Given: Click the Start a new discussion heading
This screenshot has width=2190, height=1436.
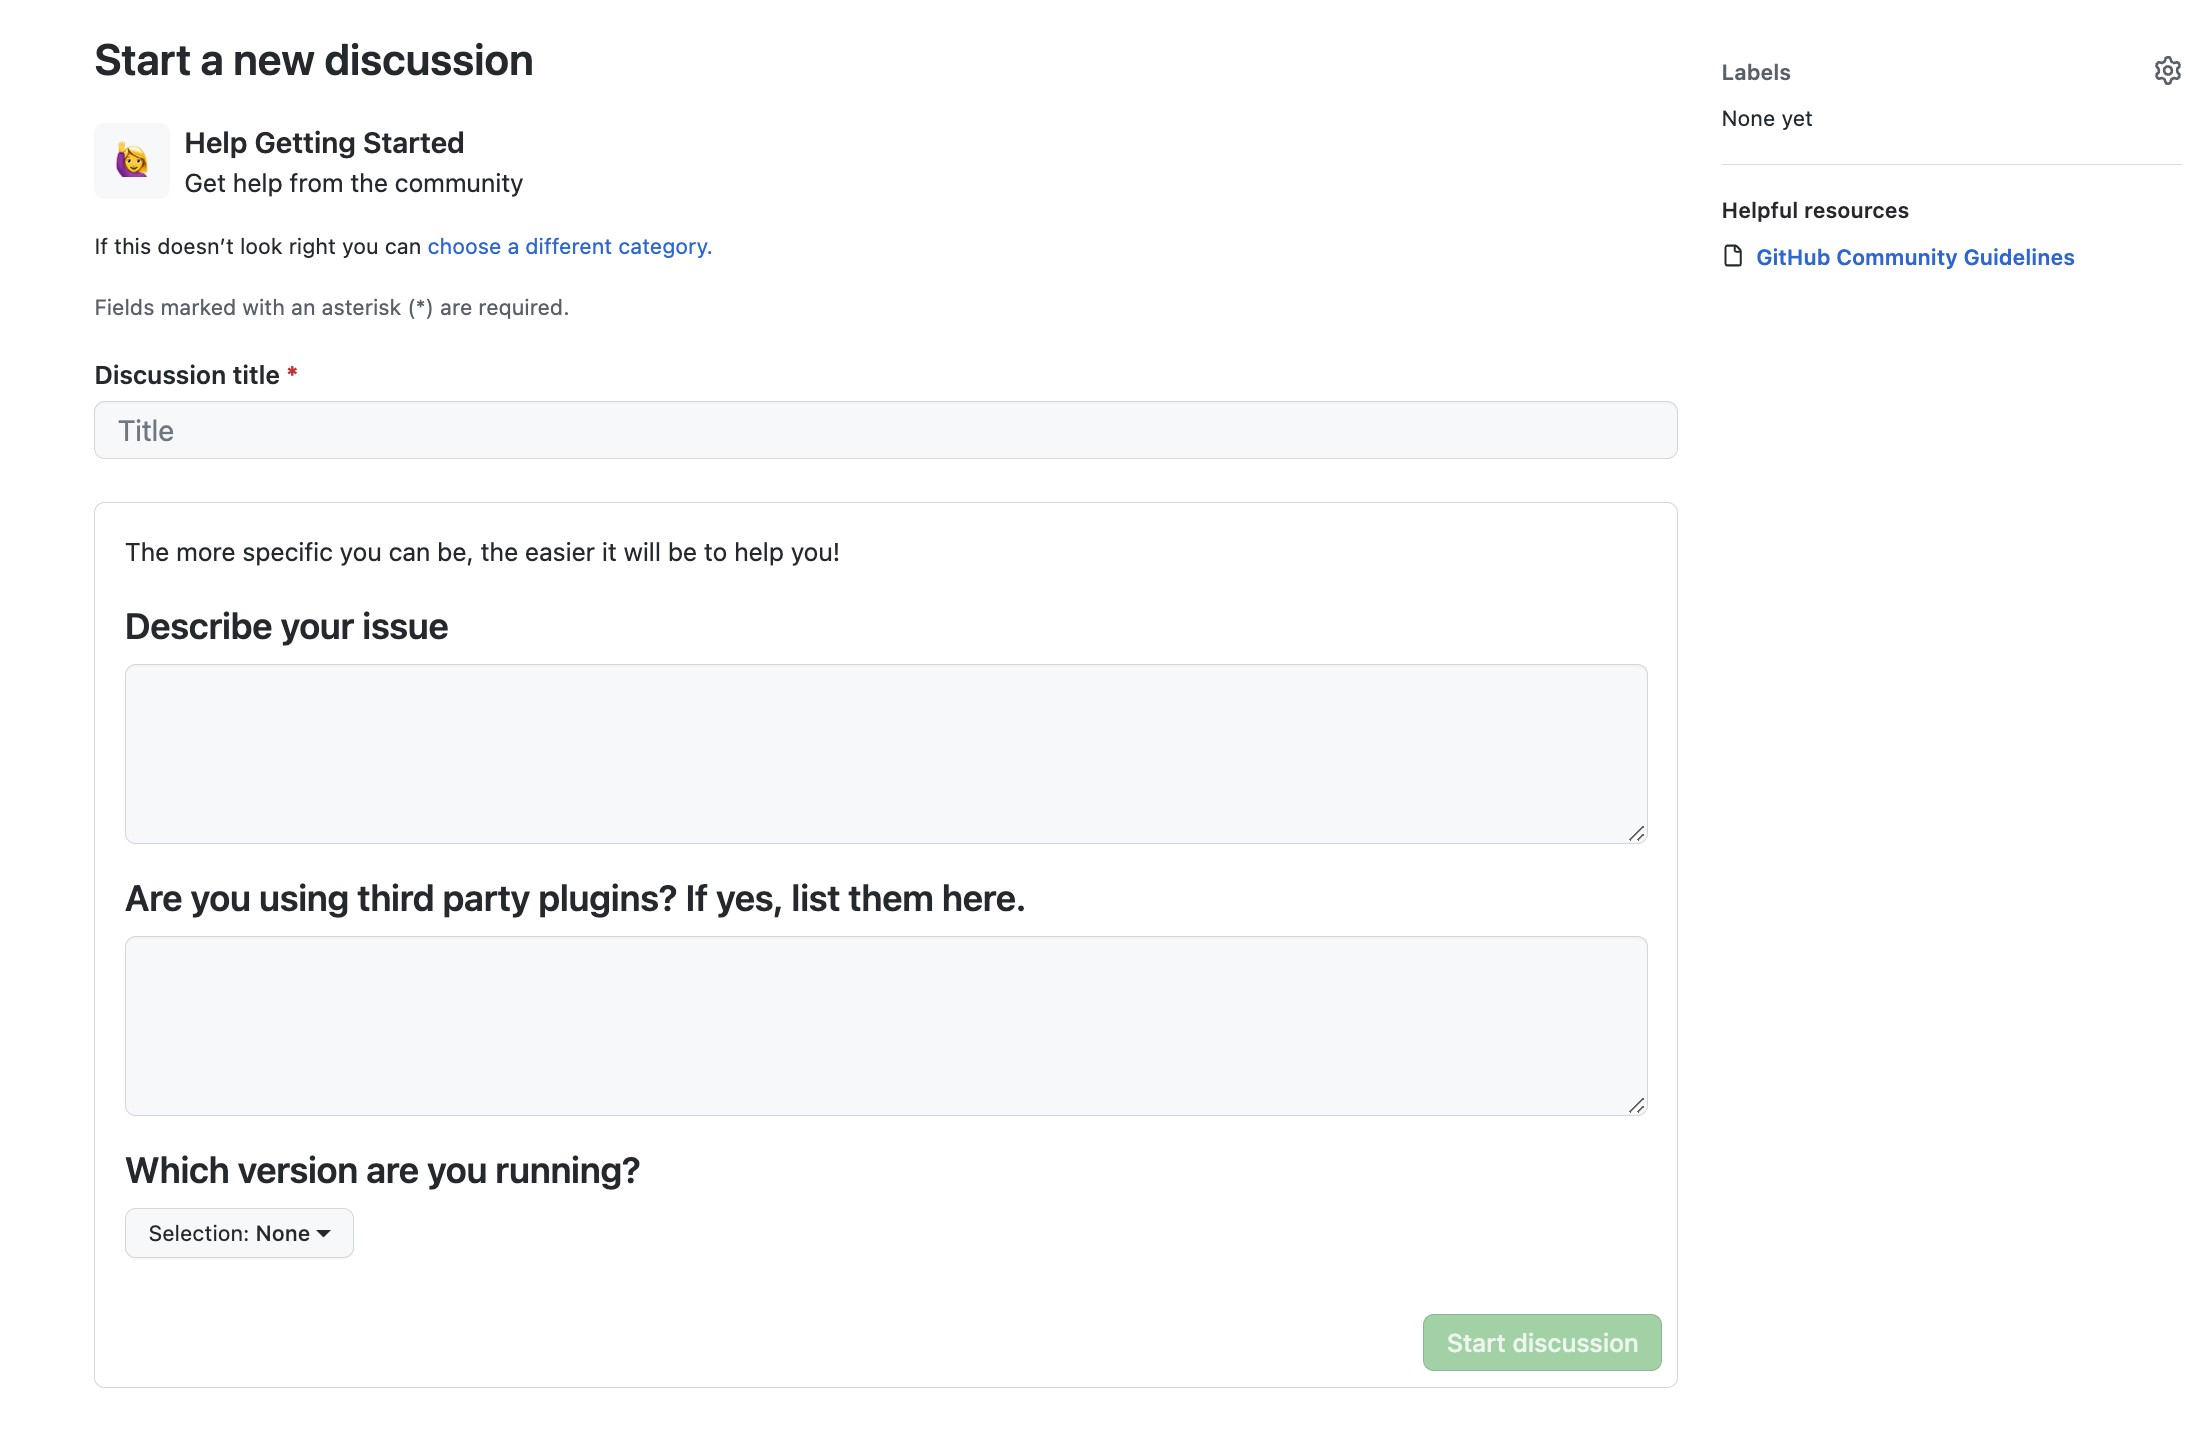Looking at the screenshot, I should pyautogui.click(x=313, y=60).
